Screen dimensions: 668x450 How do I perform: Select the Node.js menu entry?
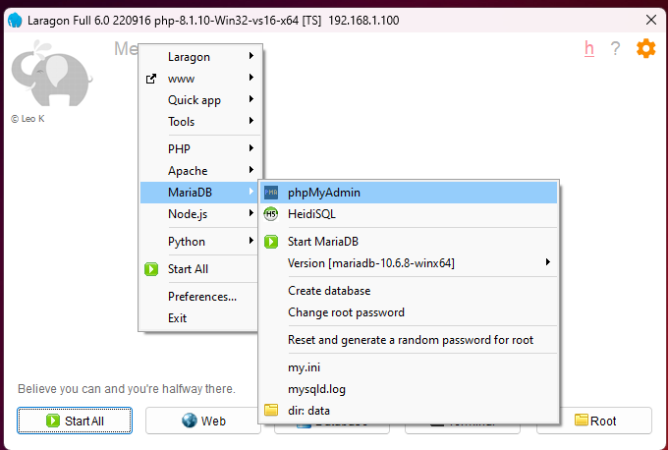point(199,214)
